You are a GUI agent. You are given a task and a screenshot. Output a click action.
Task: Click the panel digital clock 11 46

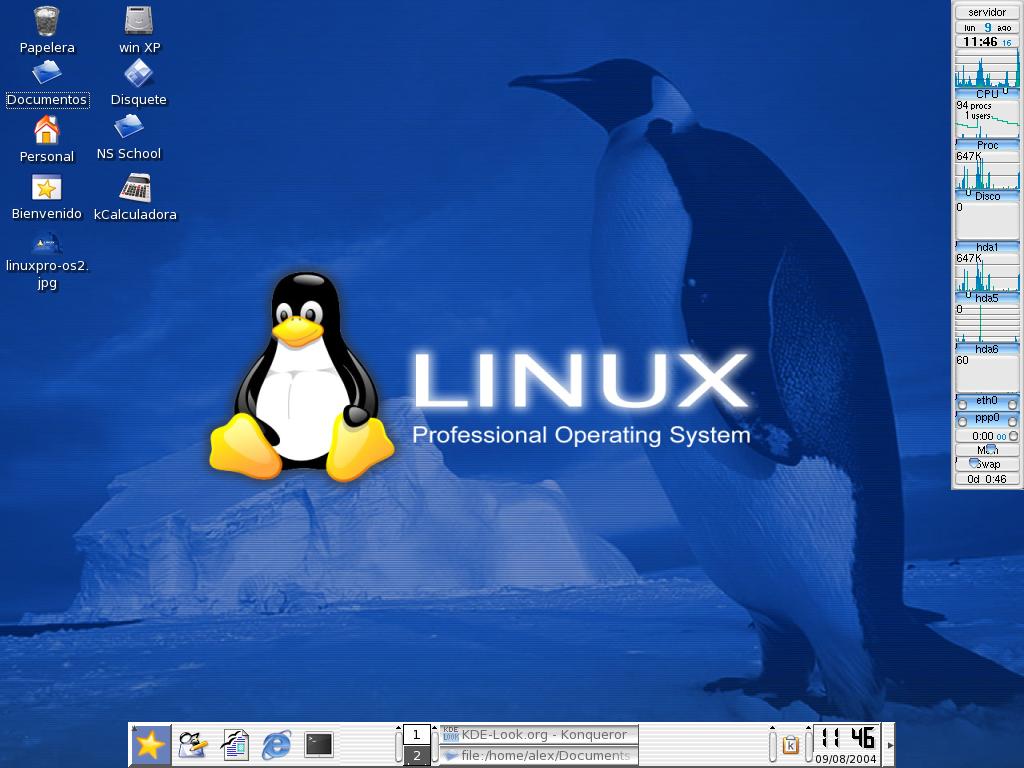tap(847, 738)
